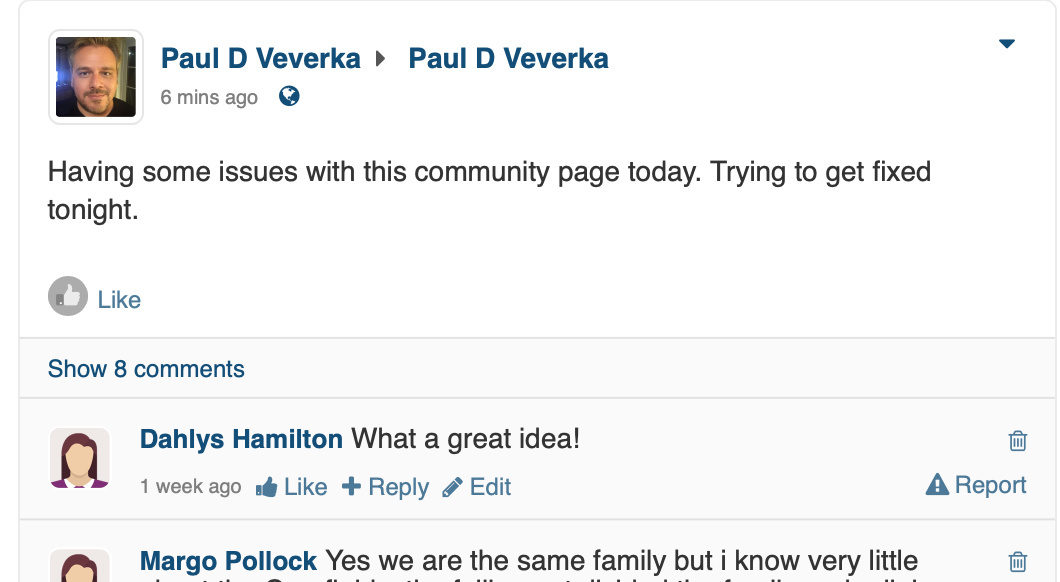The height and width of the screenshot is (582, 1060).
Task: Click the arrow between Paul D Veverka names
Action: click(x=381, y=59)
